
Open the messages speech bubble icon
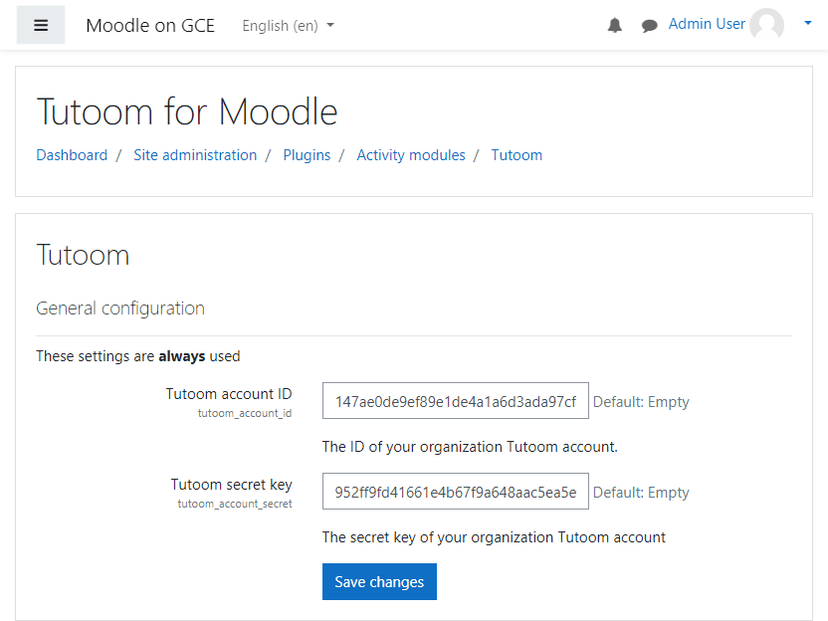pyautogui.click(x=649, y=25)
